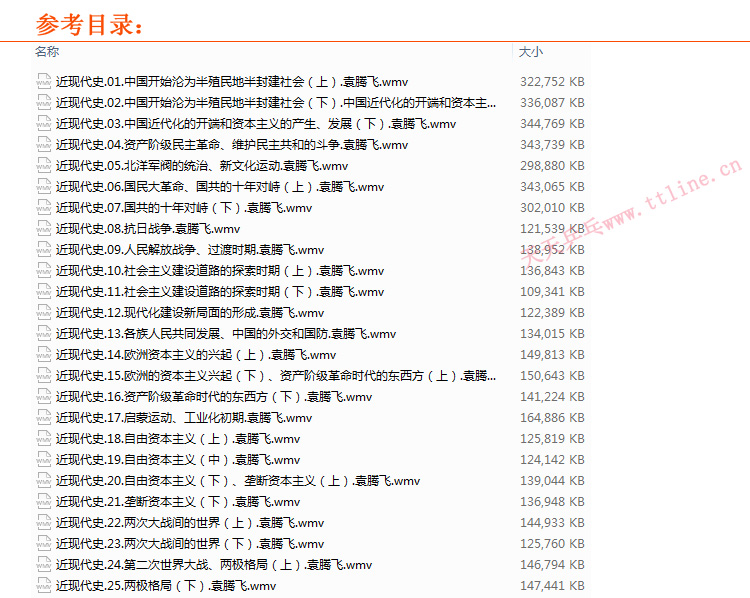750x598 pixels.
Task: Select file 近现代史.18 自由资本主义（上）
Action: (177, 439)
